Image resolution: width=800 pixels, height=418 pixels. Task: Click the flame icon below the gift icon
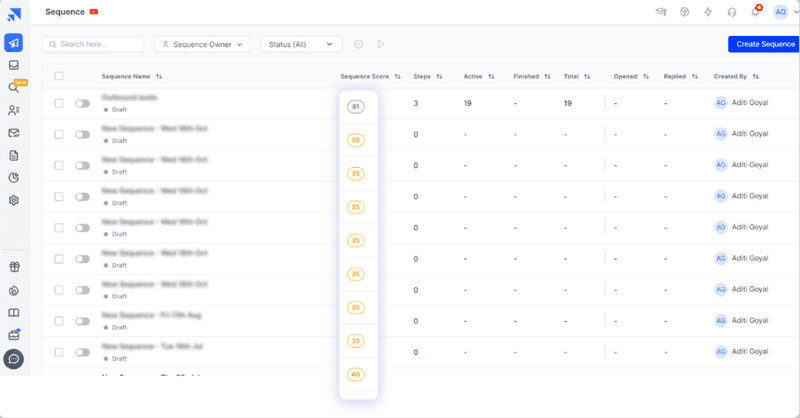tap(14, 290)
